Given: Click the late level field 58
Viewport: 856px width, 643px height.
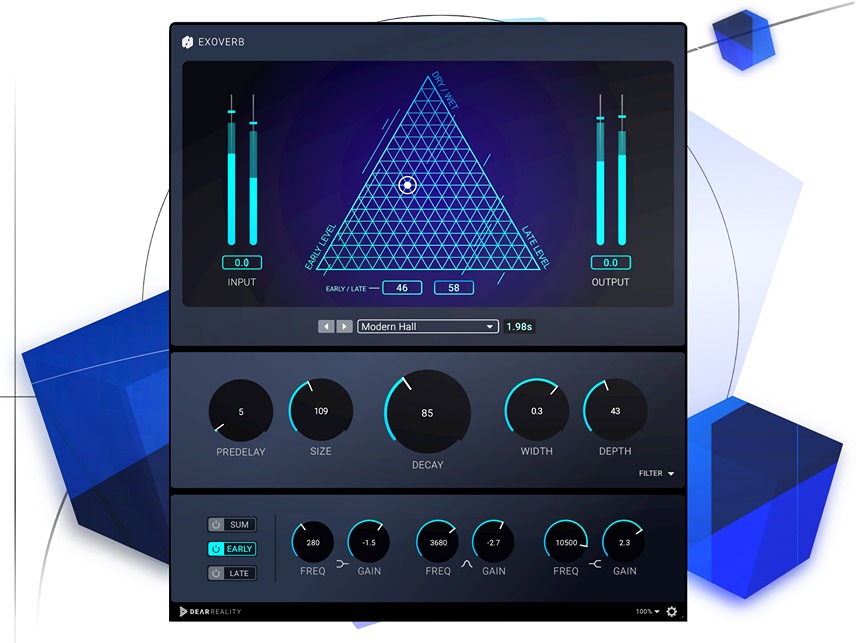Looking at the screenshot, I should [x=454, y=288].
